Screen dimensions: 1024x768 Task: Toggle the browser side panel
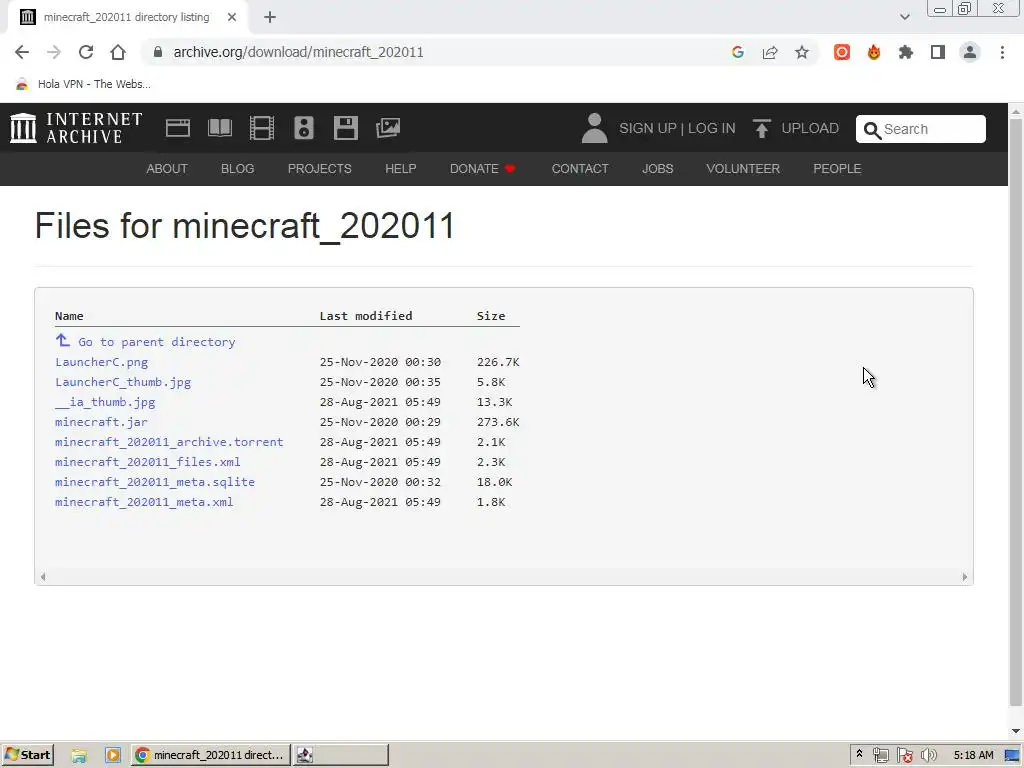938,52
